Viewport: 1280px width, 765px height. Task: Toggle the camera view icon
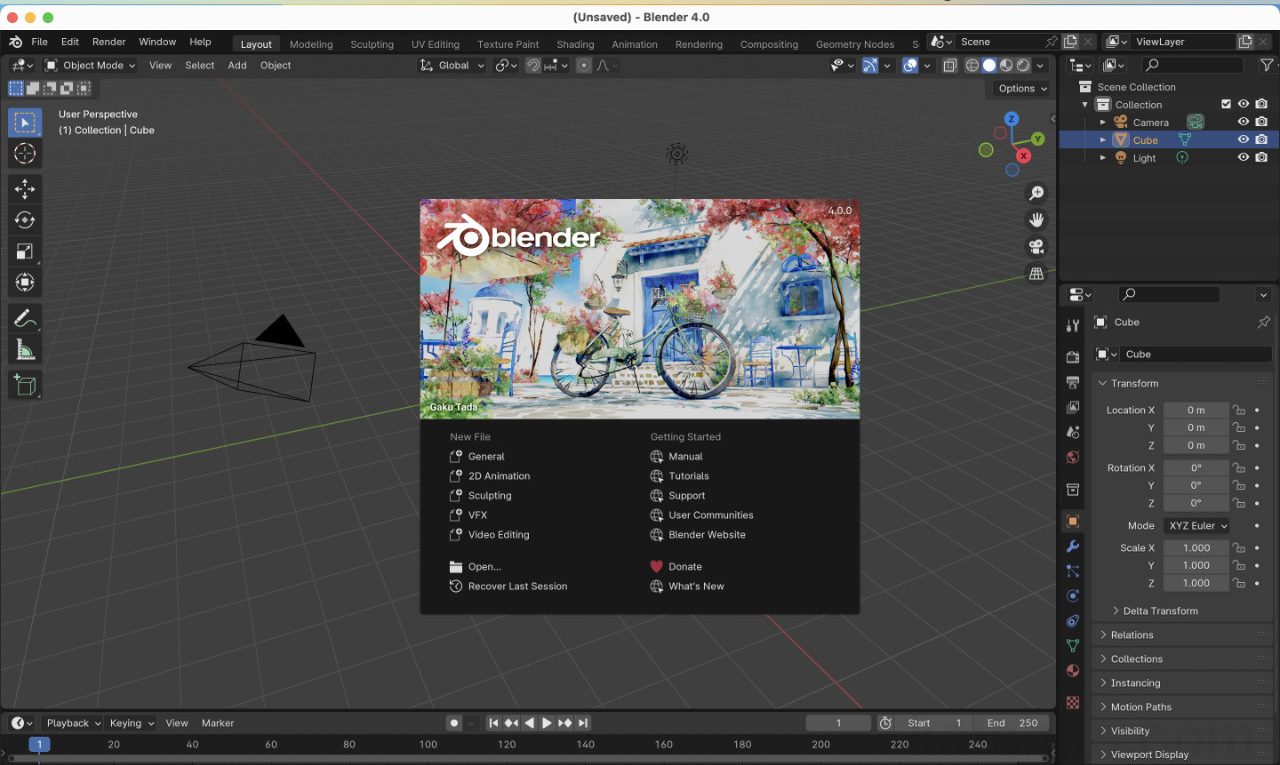(x=1037, y=247)
